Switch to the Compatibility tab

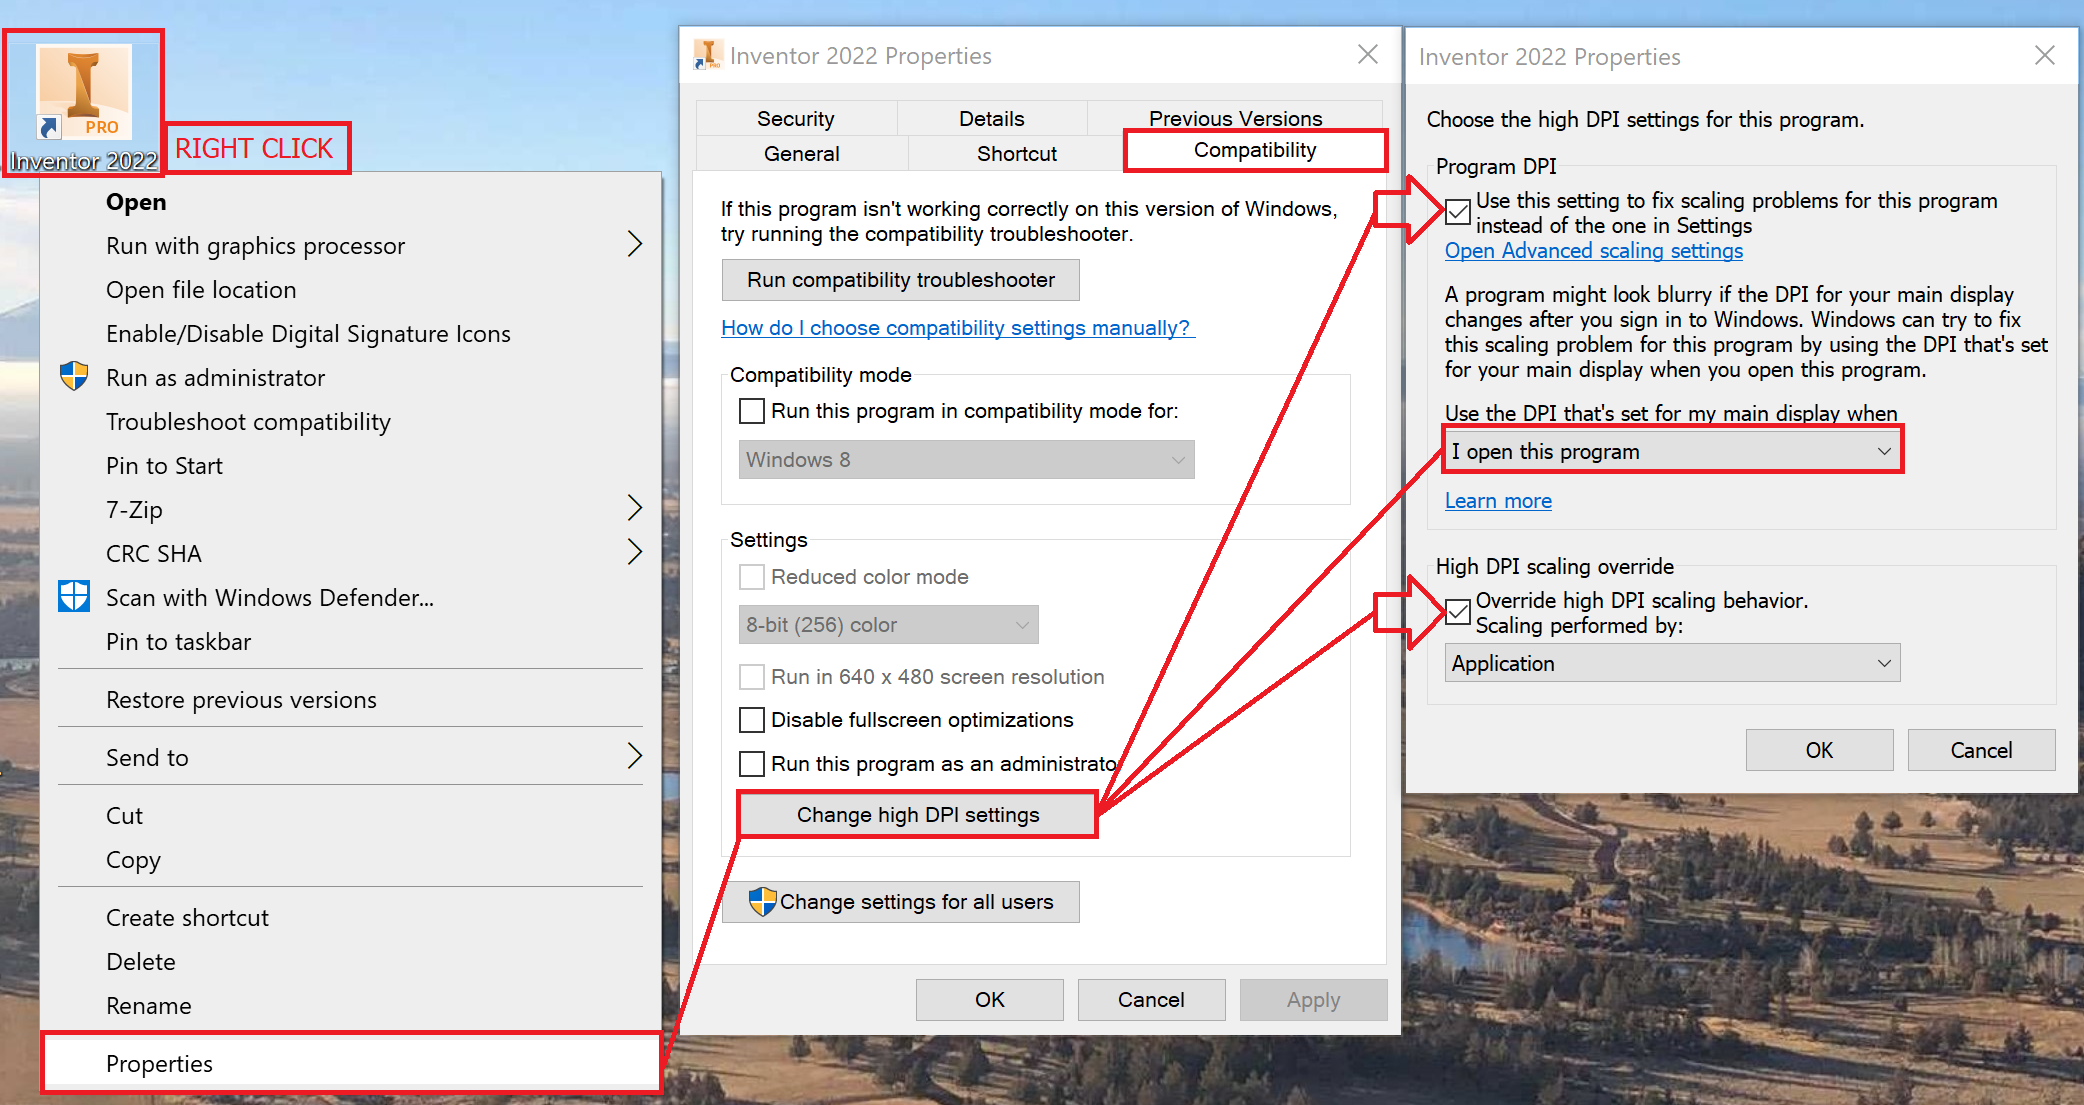(1255, 150)
